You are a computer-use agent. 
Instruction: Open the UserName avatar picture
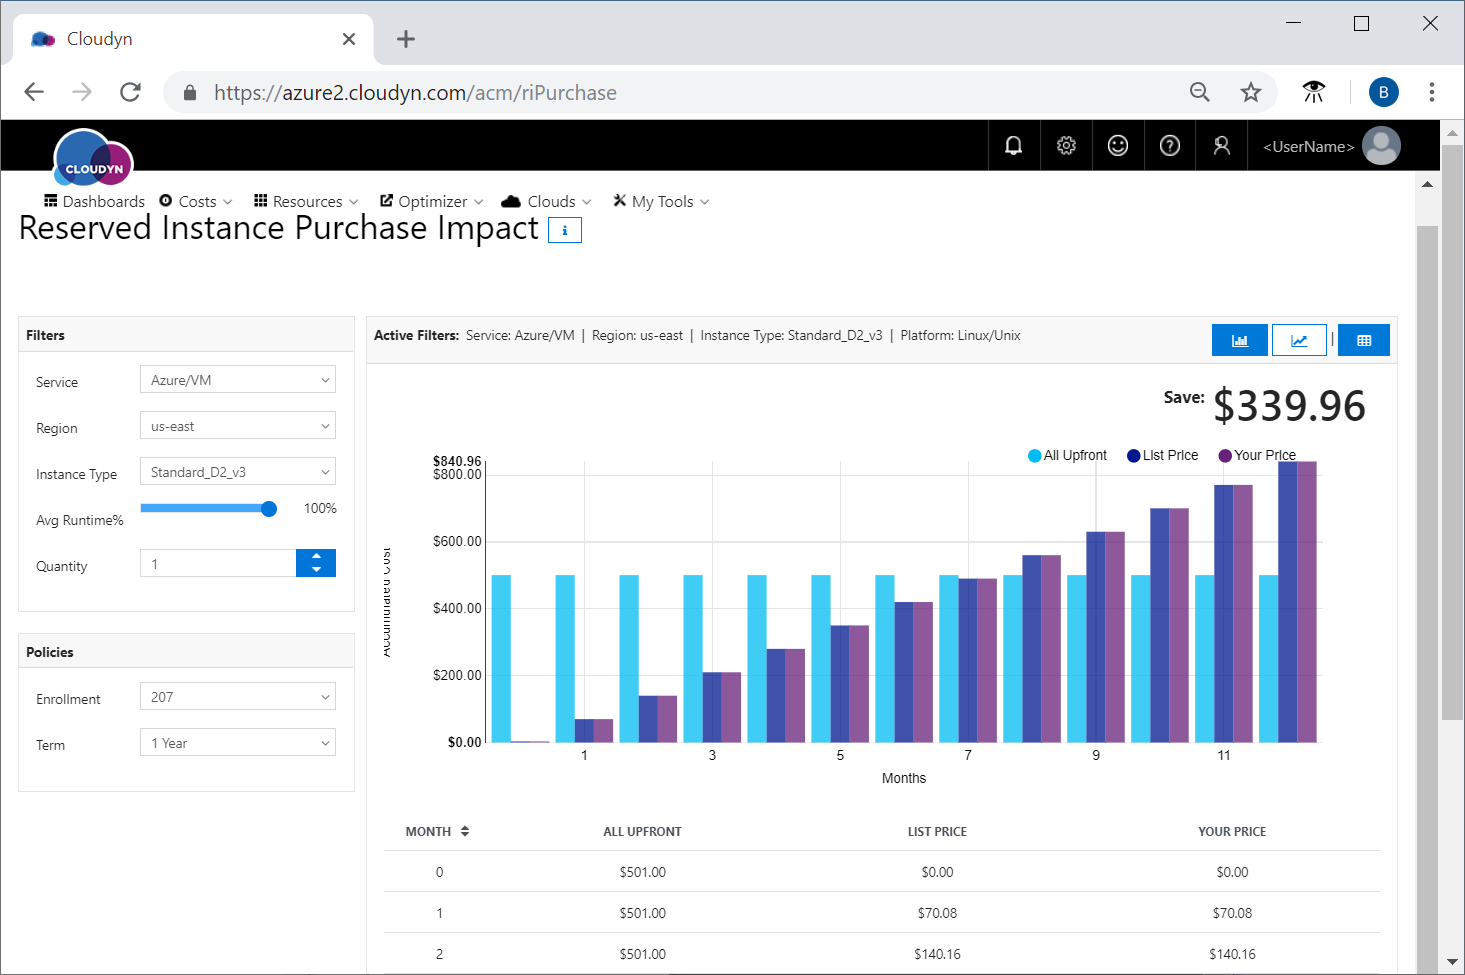pyautogui.click(x=1381, y=146)
